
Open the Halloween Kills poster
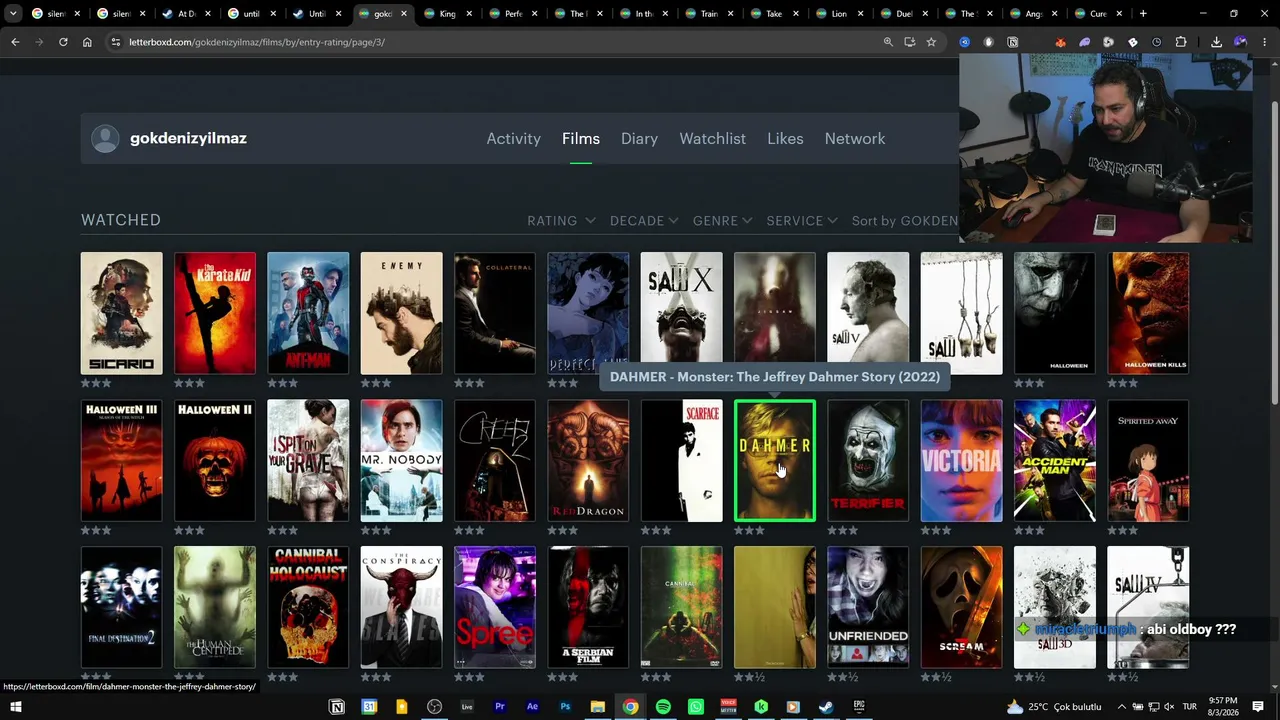coord(1148,314)
